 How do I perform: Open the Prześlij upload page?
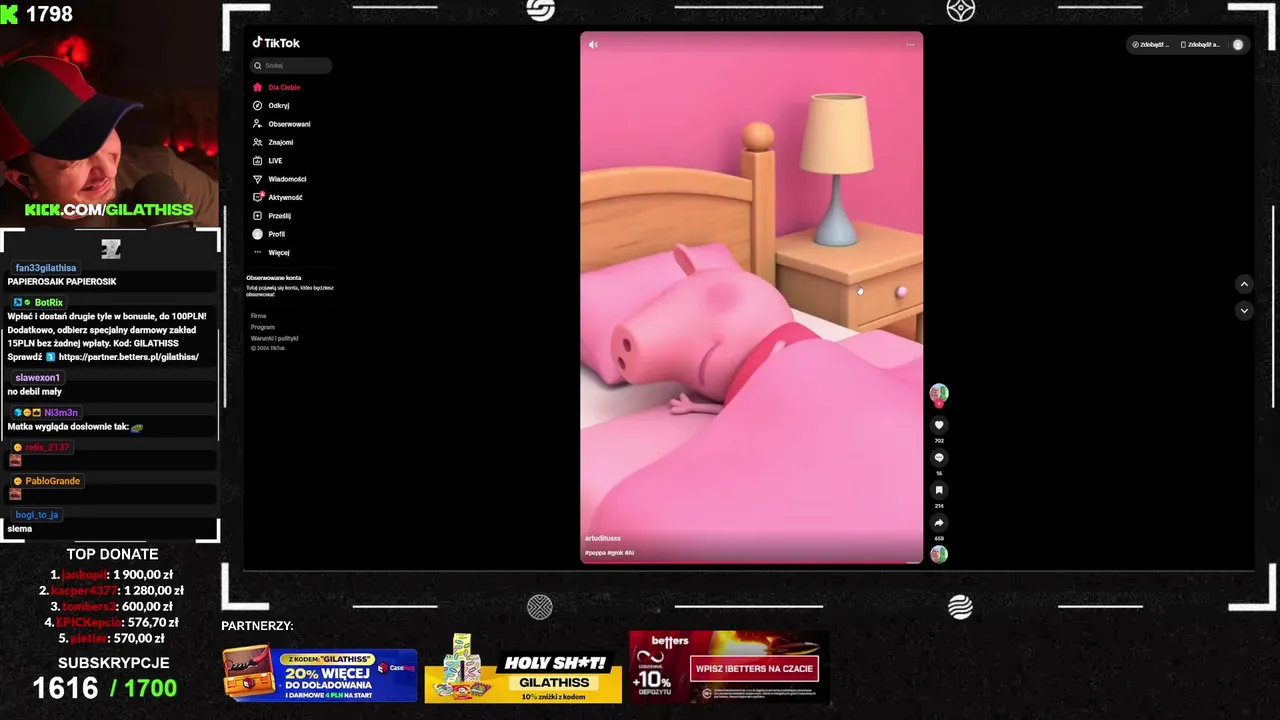[x=271, y=216]
